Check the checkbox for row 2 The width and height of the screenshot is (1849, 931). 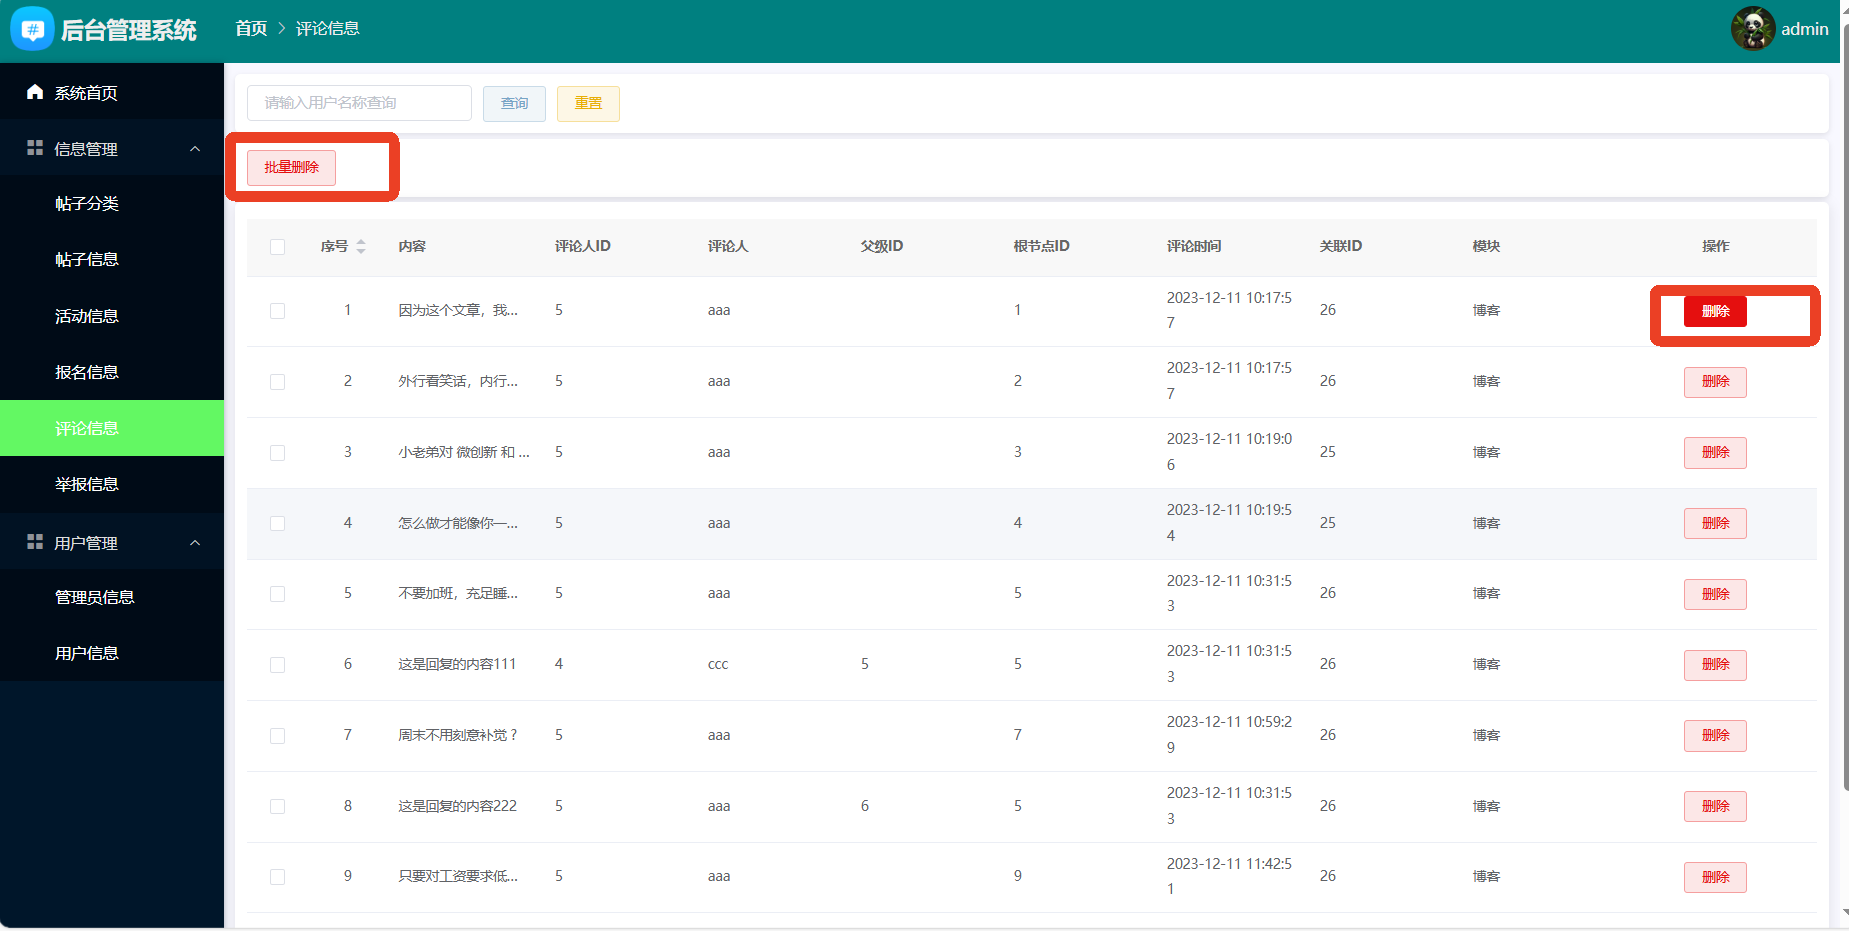coord(278,382)
